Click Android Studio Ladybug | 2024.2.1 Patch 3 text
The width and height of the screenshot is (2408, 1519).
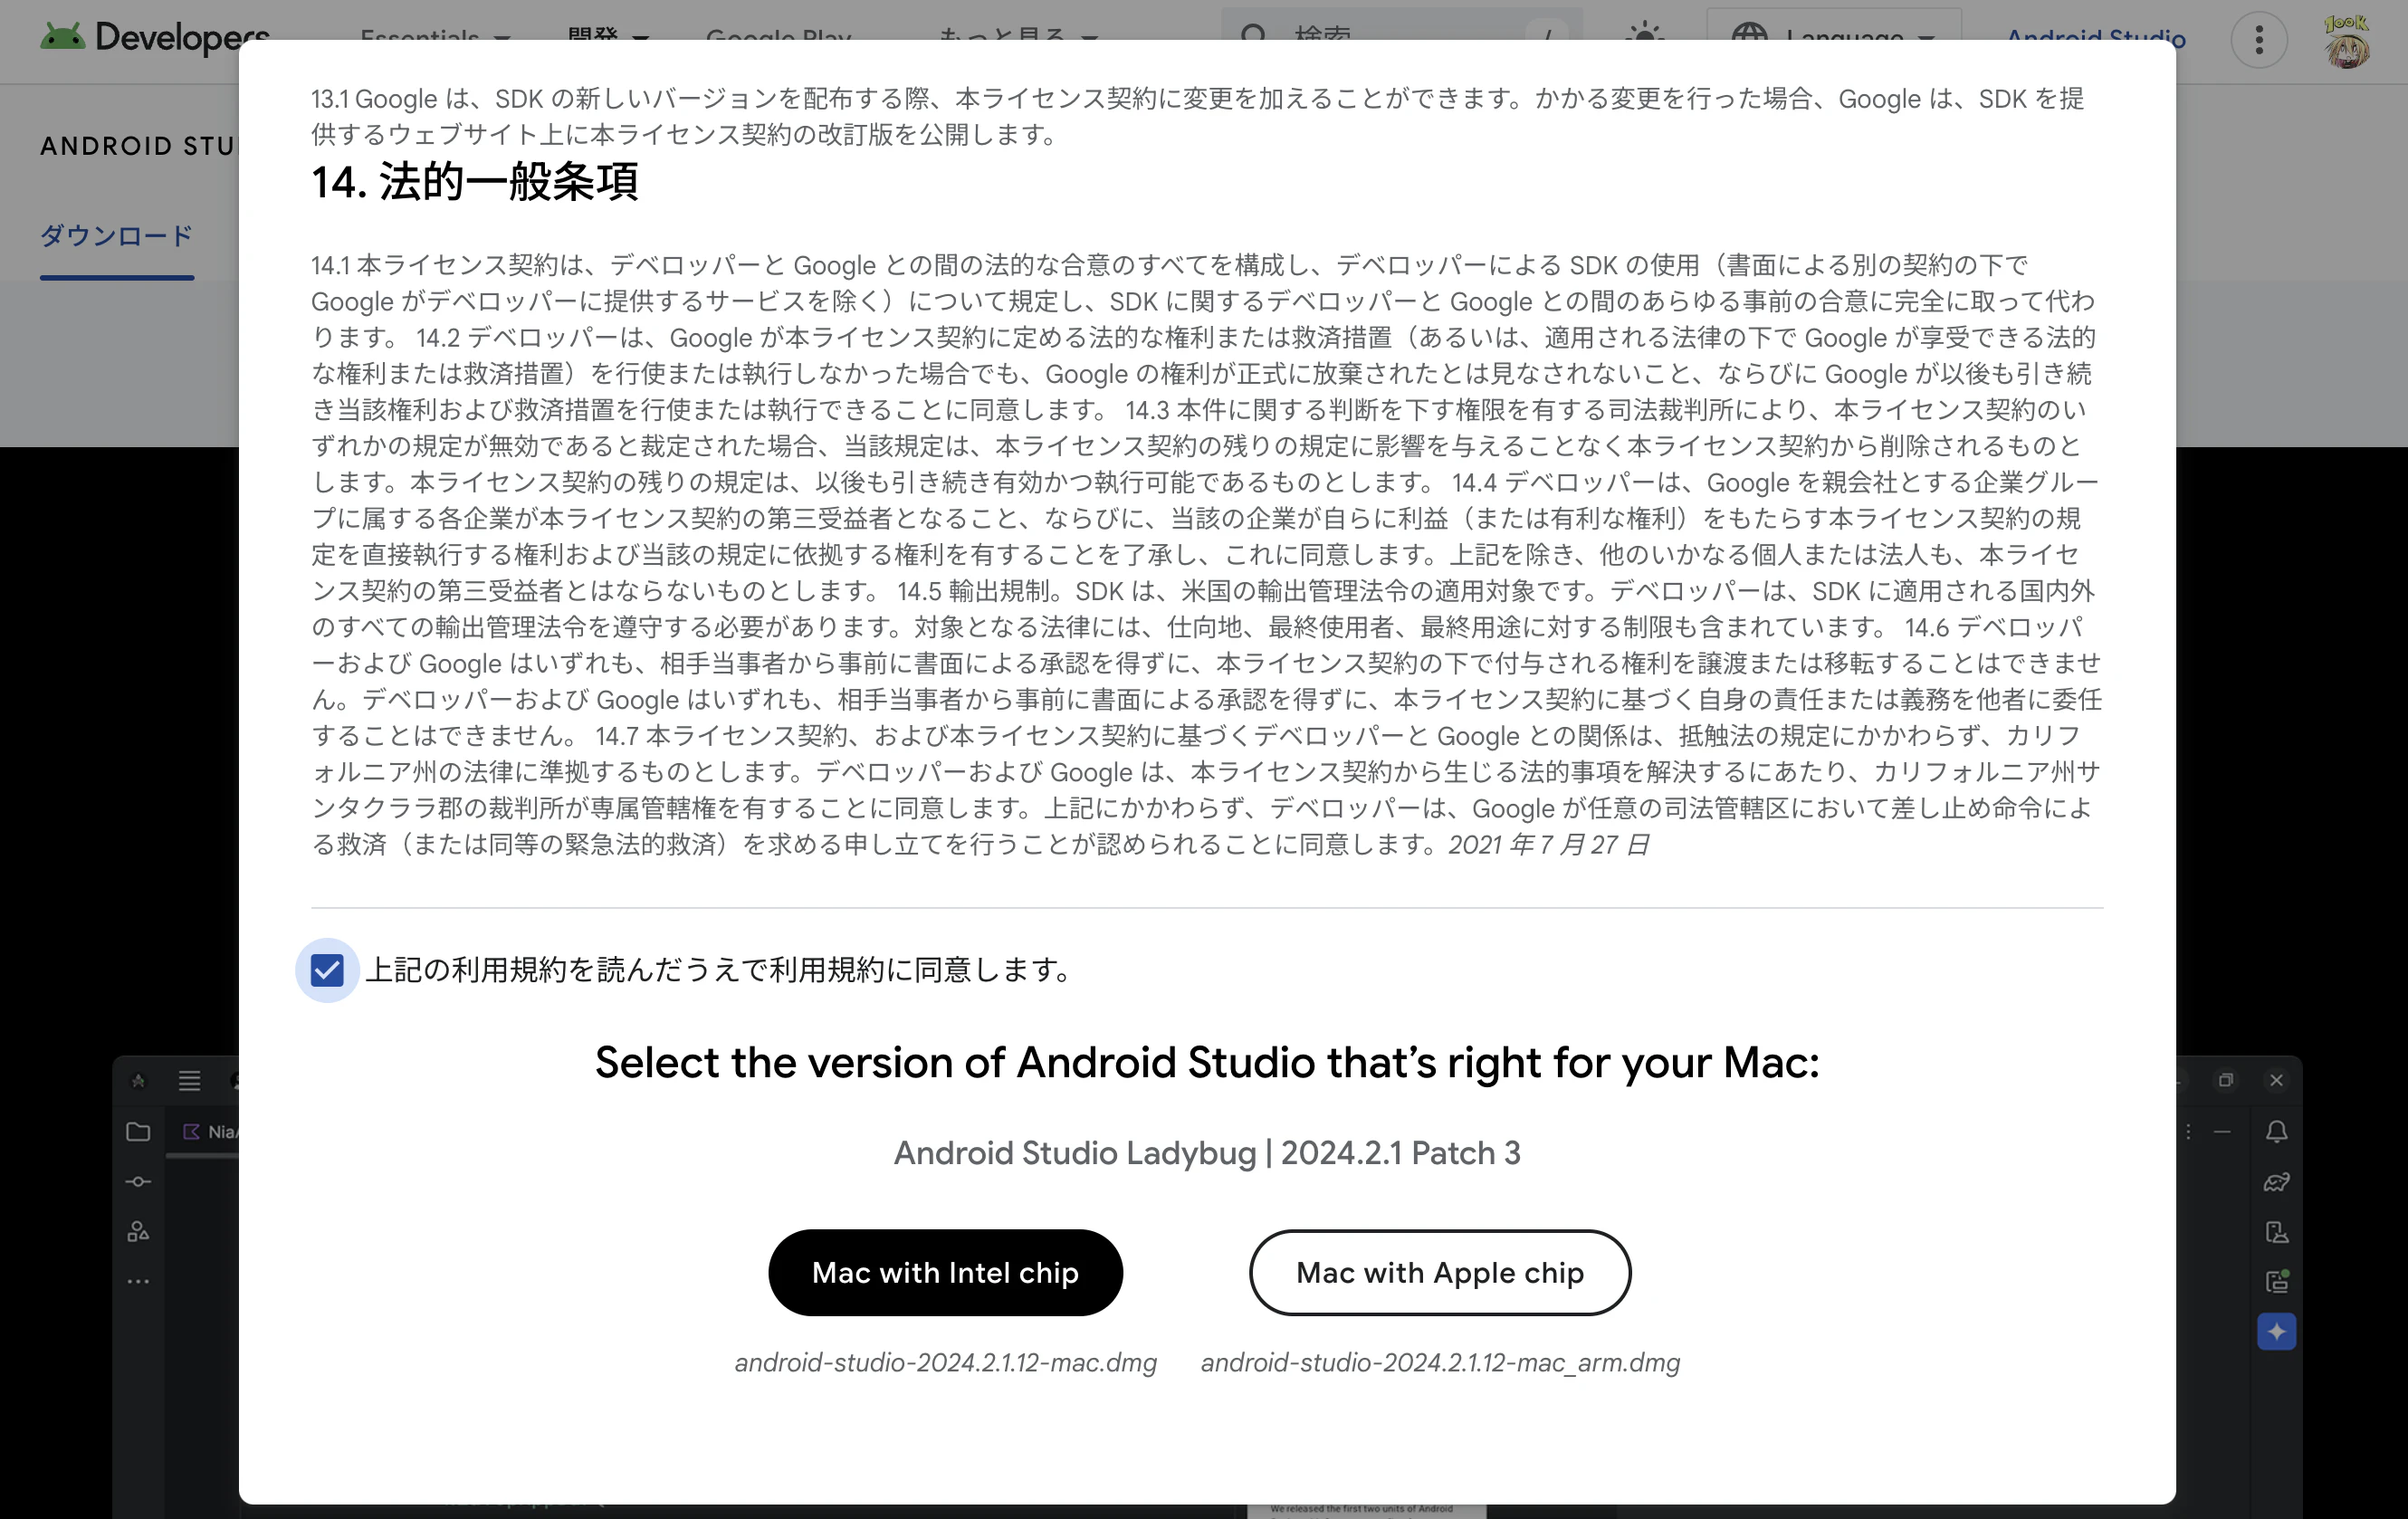[1207, 1153]
